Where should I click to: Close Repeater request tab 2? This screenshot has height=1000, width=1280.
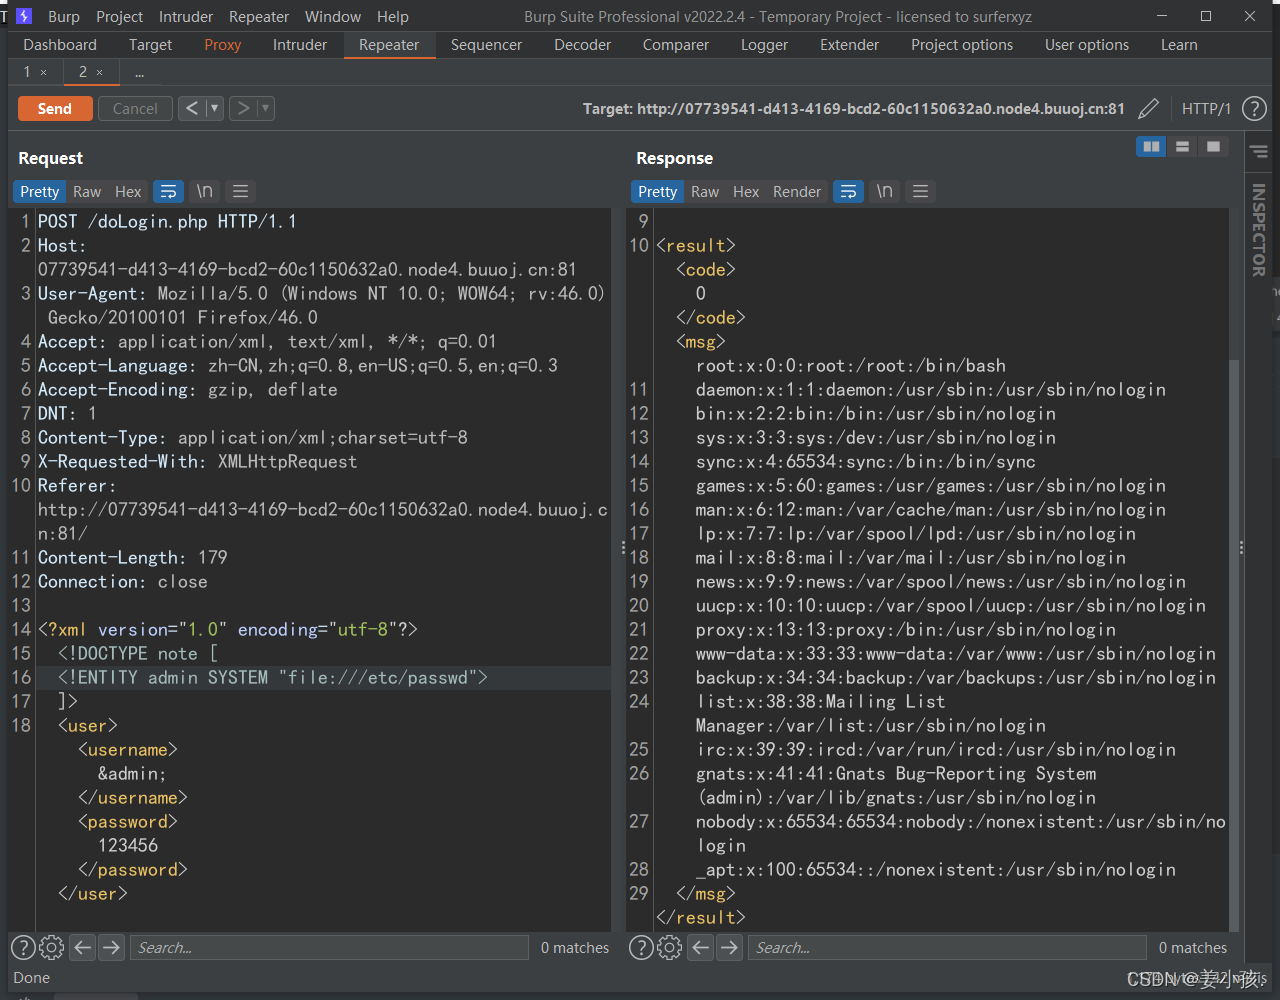click(x=100, y=73)
